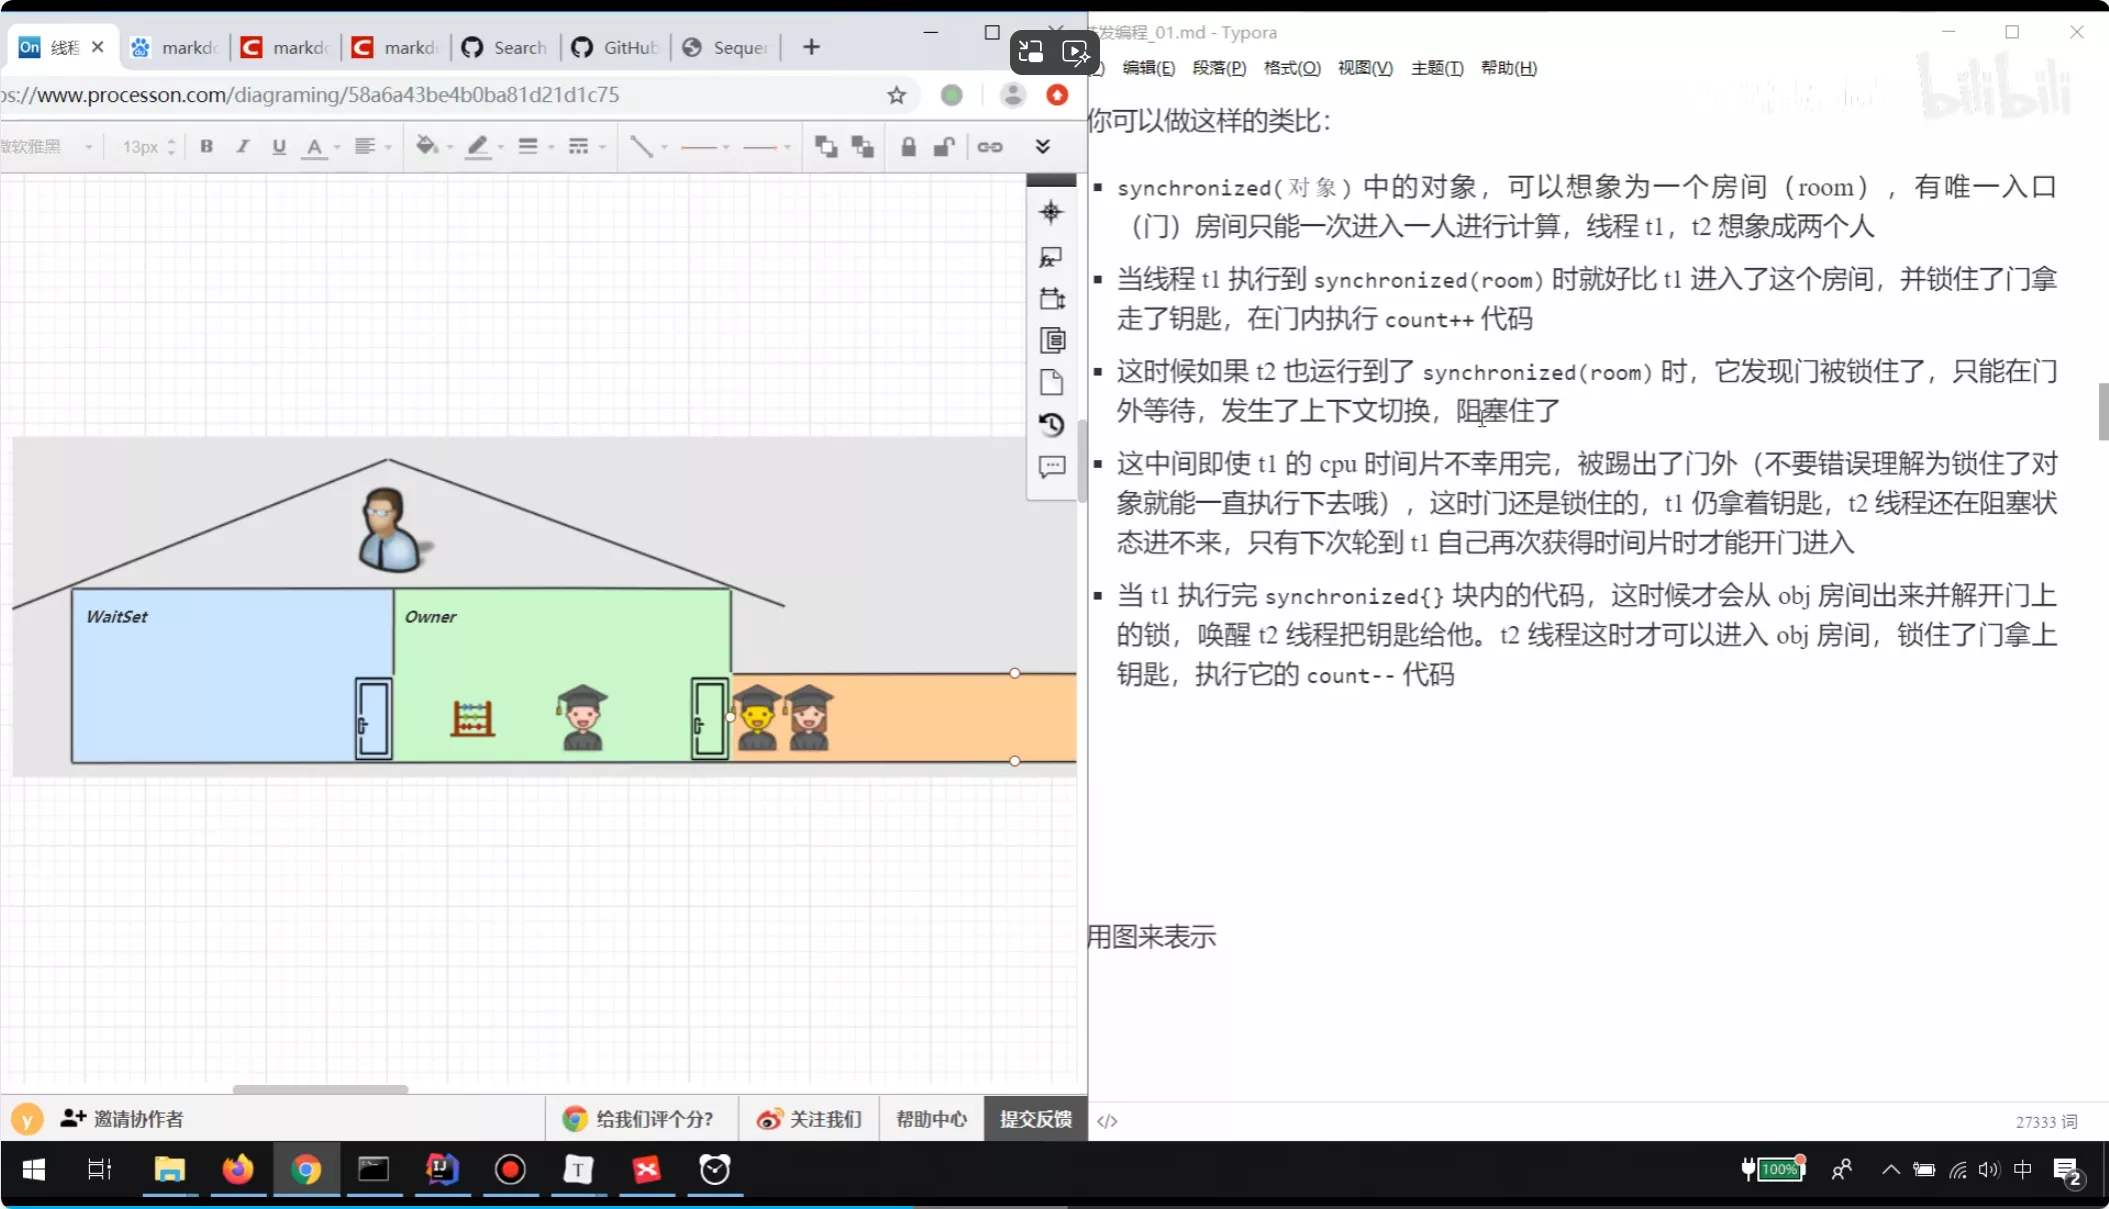Viewport: 2109px width, 1209px height.
Task: Open the 格式(O) menu in Typora
Action: click(1291, 68)
